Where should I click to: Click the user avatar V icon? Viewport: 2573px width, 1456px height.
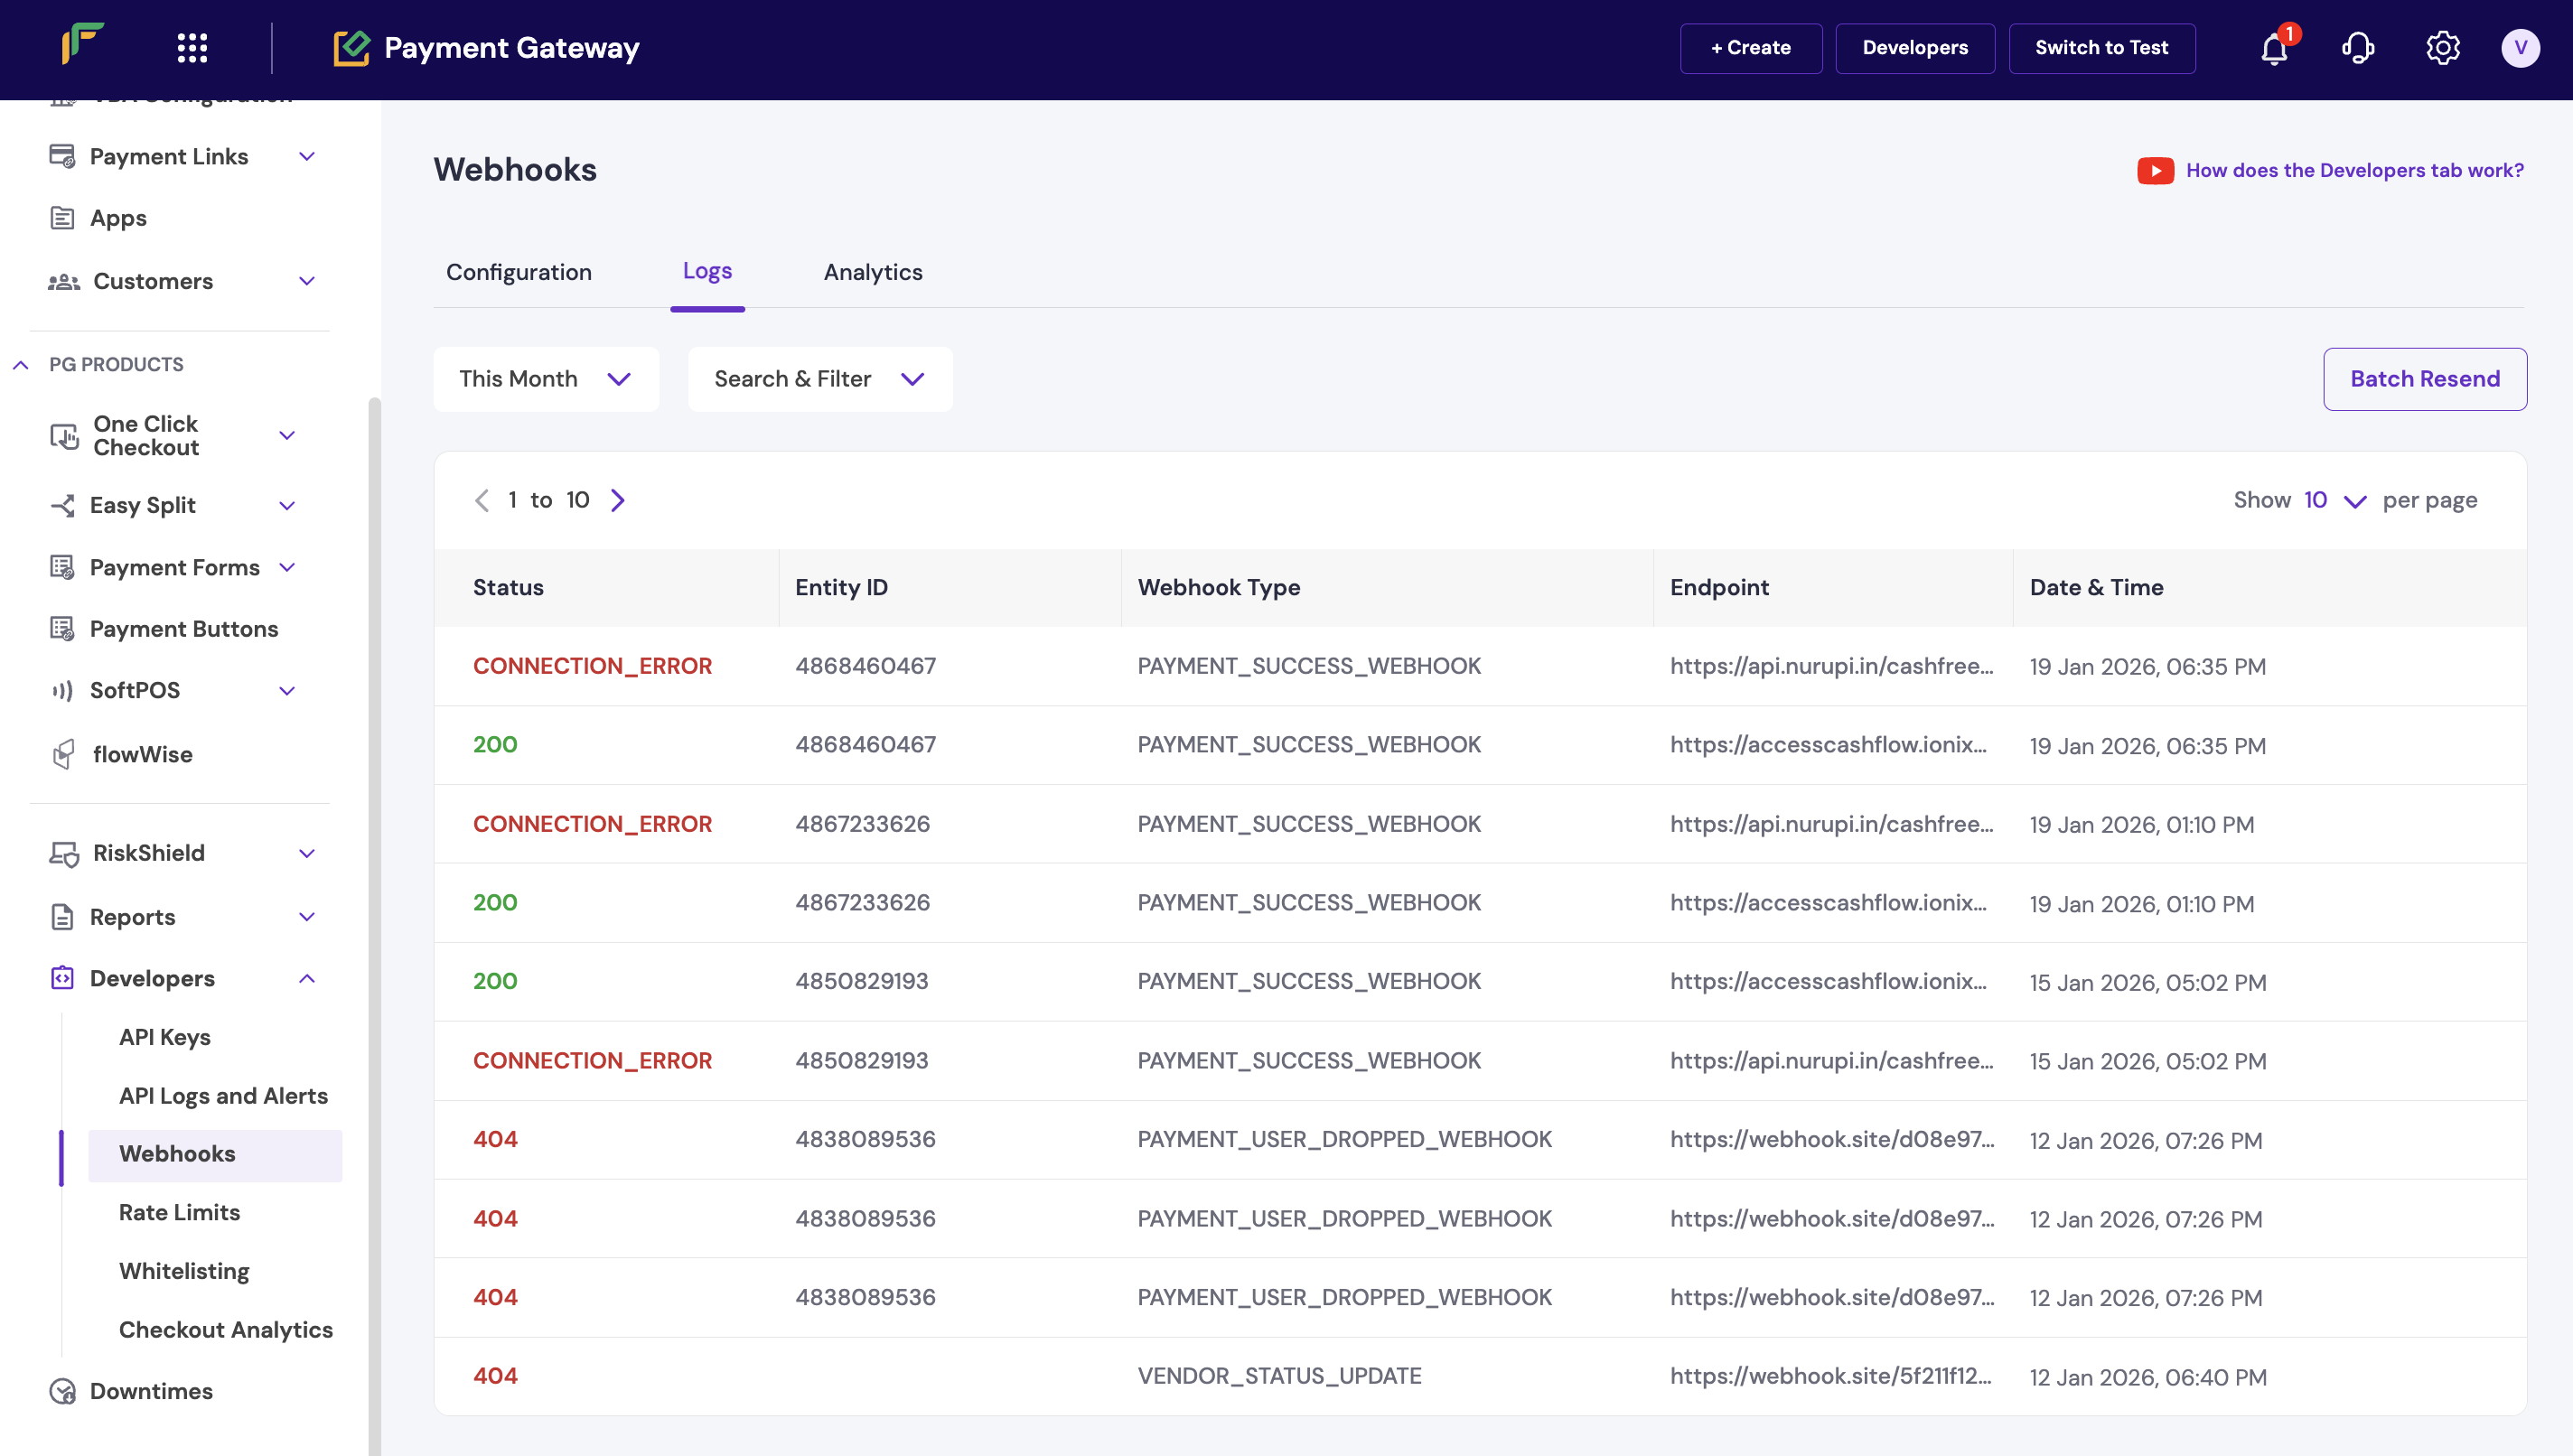tap(2519, 48)
